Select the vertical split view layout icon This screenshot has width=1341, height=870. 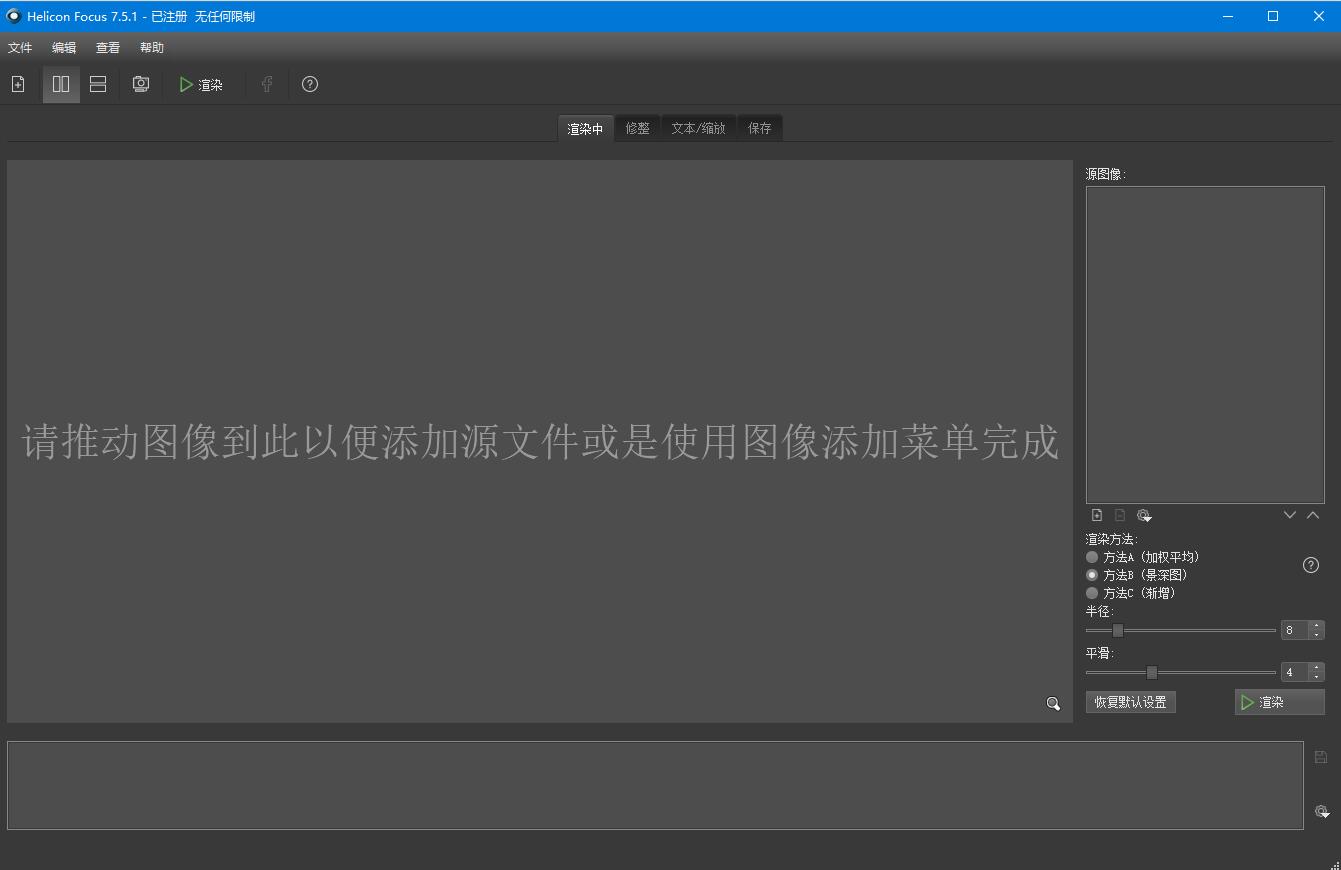click(x=60, y=84)
